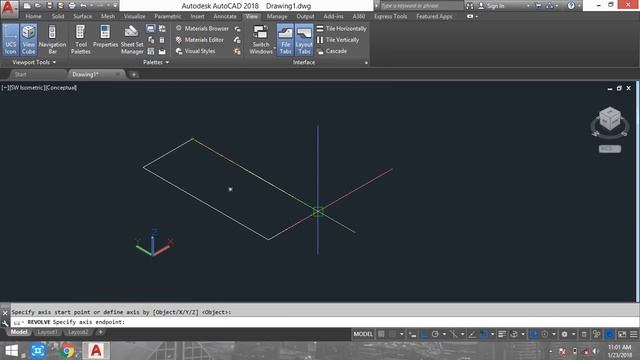Toggle grid display in status bar
The width and height of the screenshot is (640, 360).
381,334
